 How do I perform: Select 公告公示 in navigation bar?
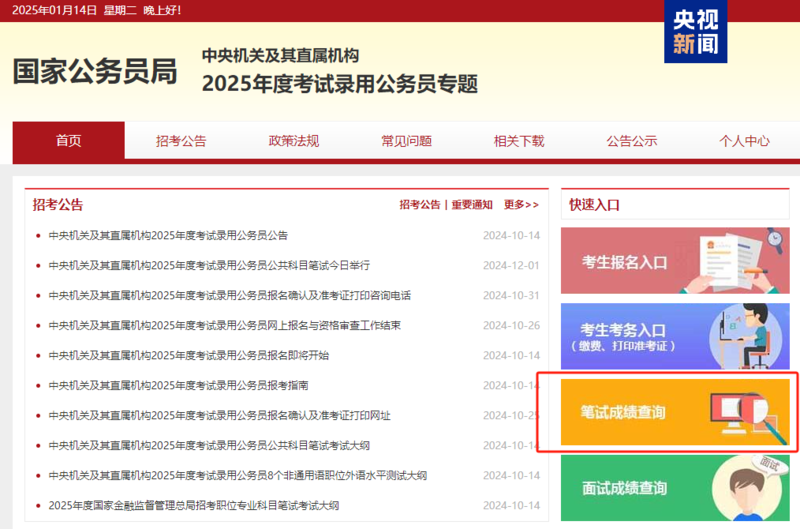631,141
